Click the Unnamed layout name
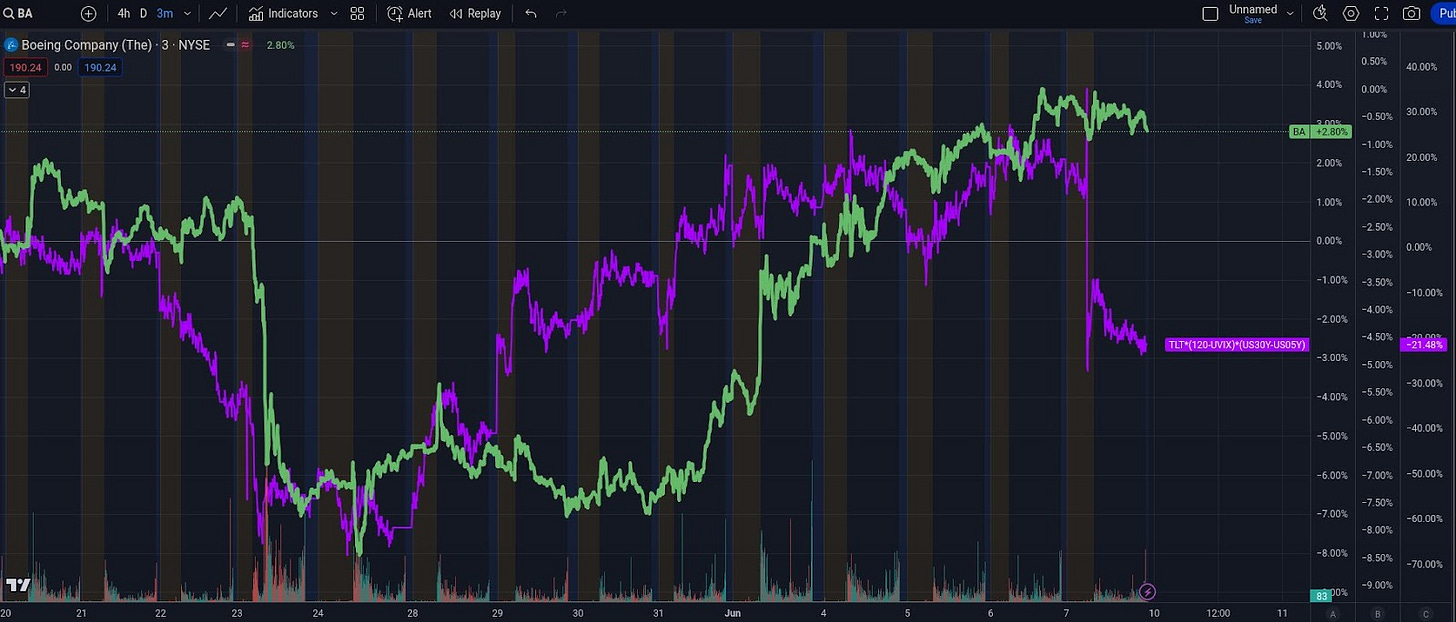 [1253, 9]
